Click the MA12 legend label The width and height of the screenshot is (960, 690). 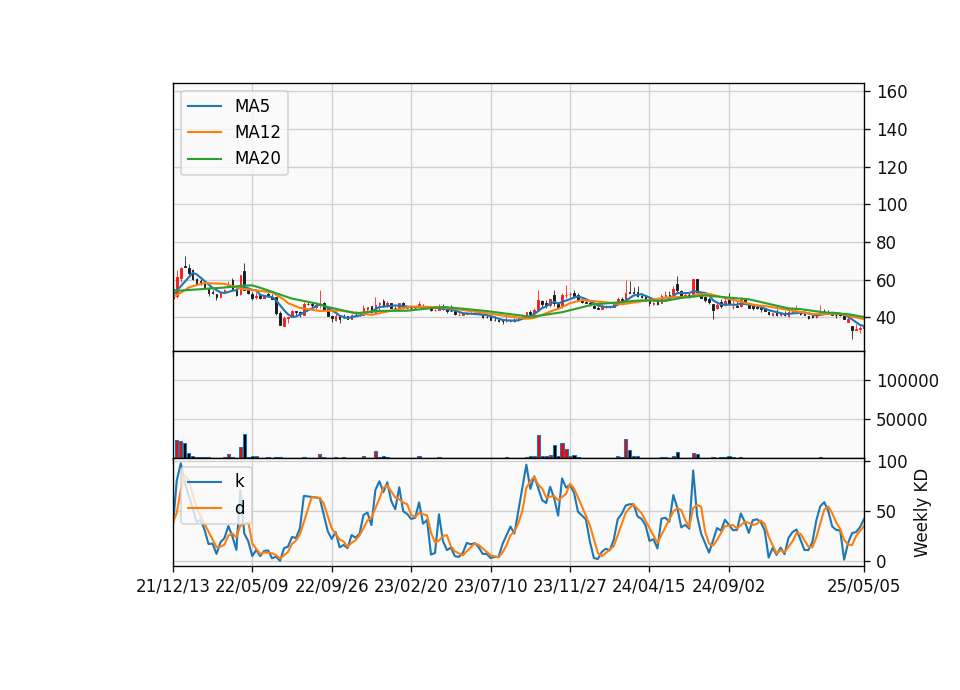257,132
